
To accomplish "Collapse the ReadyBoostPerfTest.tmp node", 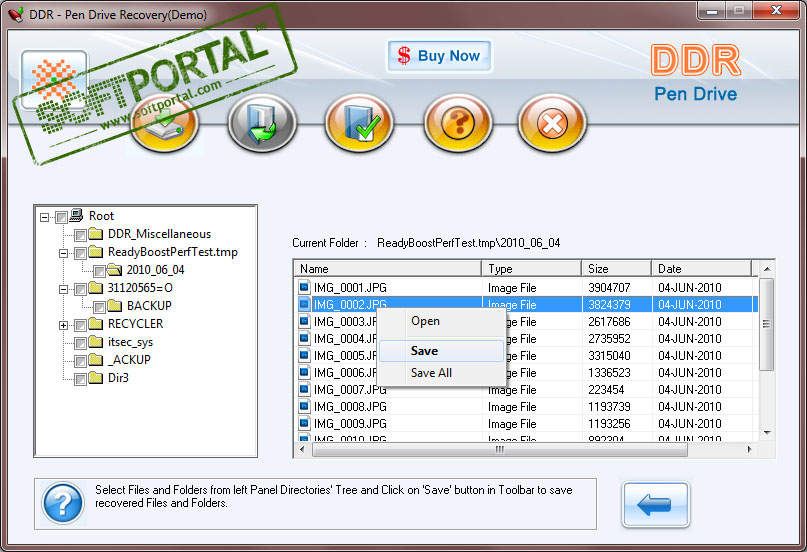I will [63, 254].
